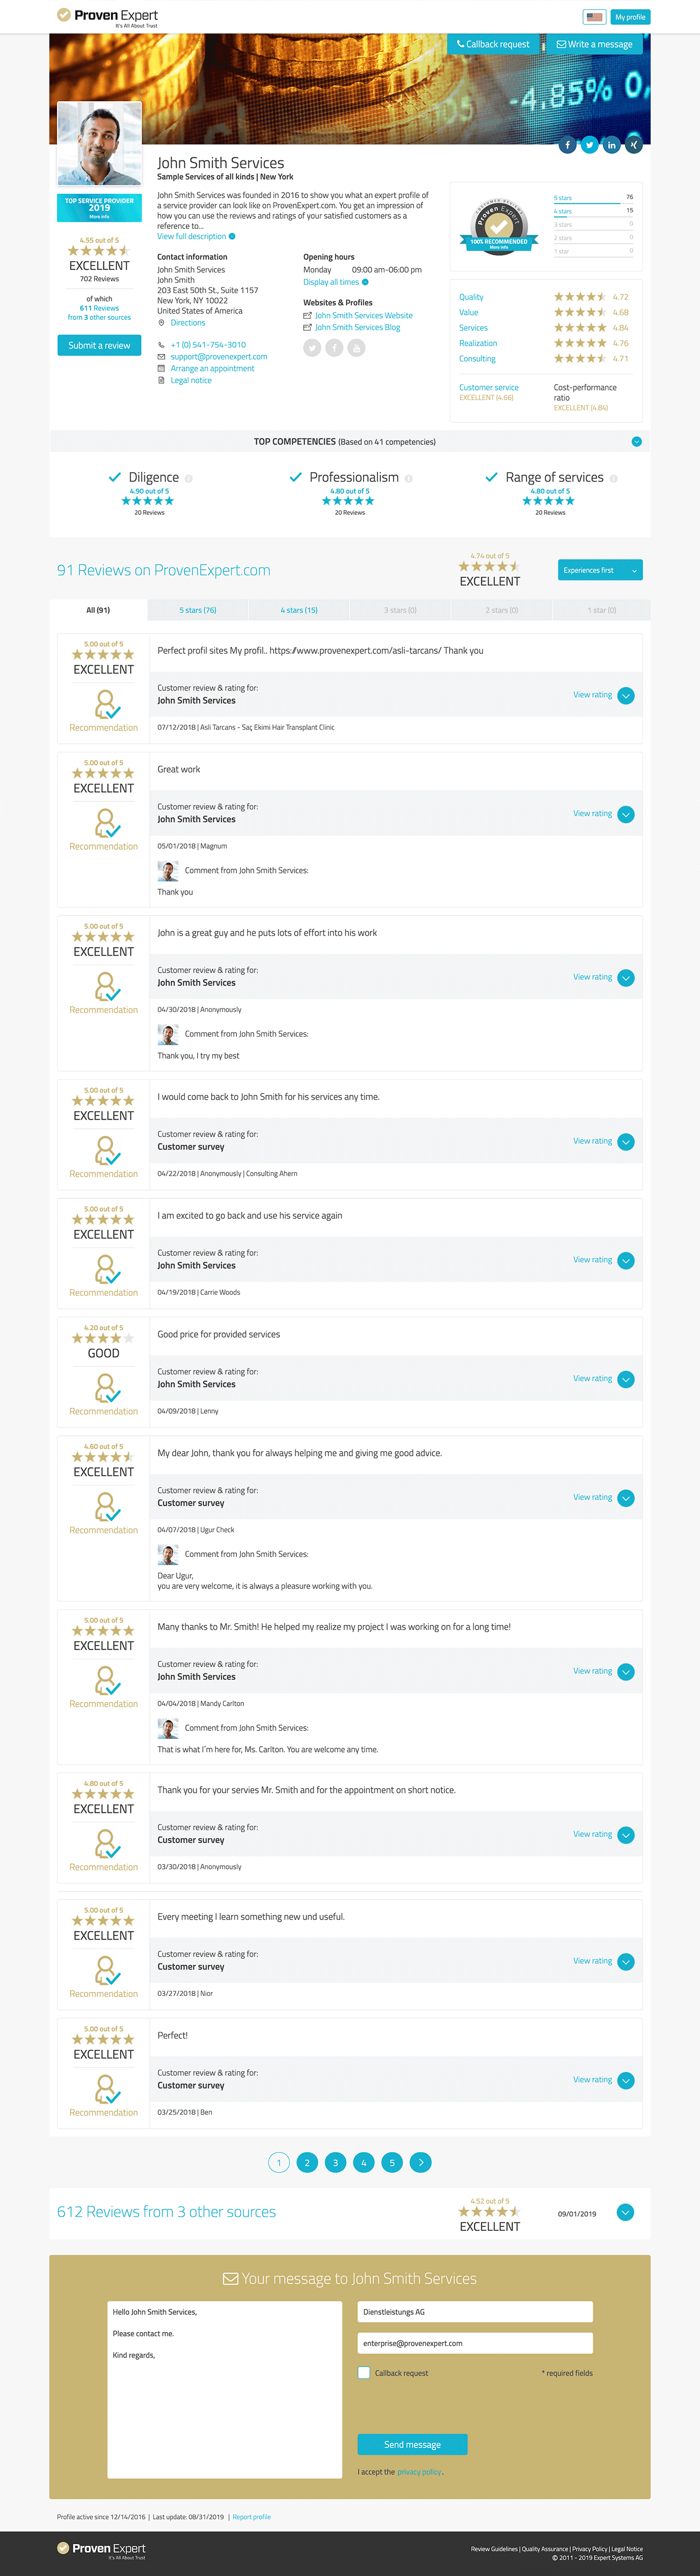Click the US flag language icon
The image size is (700, 2576).
[594, 17]
